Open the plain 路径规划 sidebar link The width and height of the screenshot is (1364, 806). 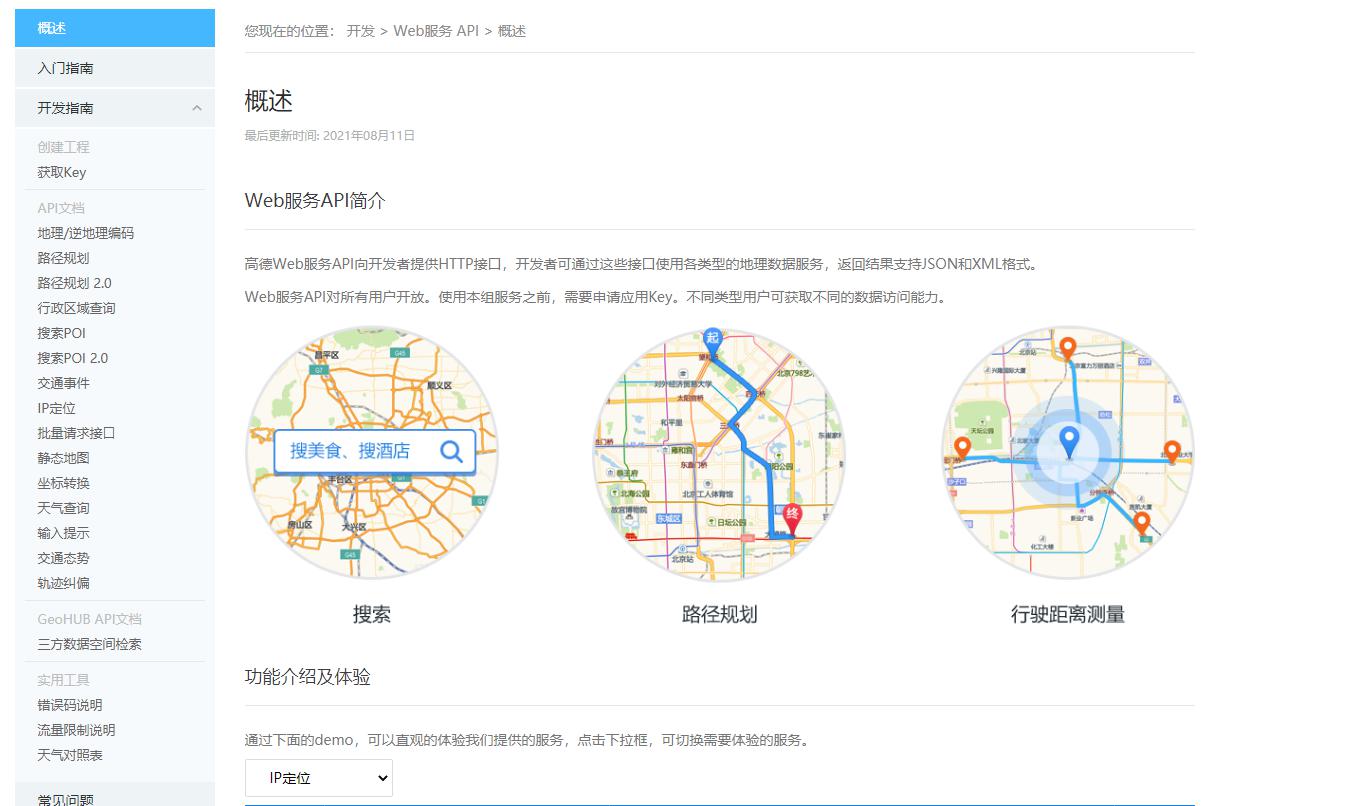point(63,258)
